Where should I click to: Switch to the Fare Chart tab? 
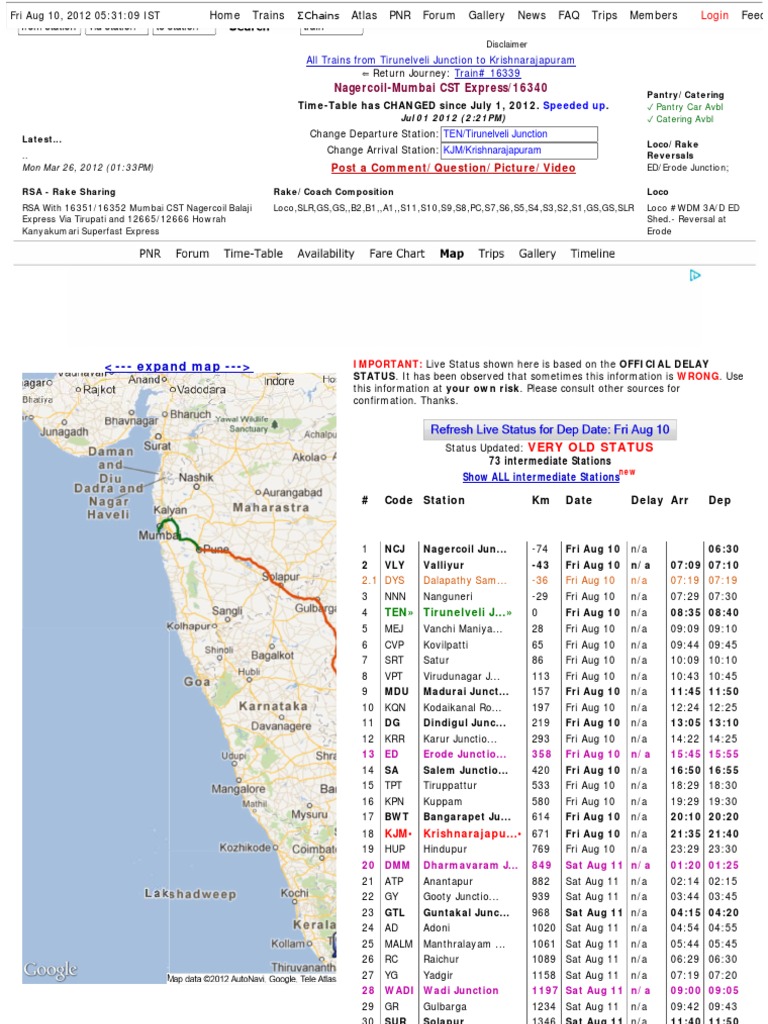coord(396,253)
